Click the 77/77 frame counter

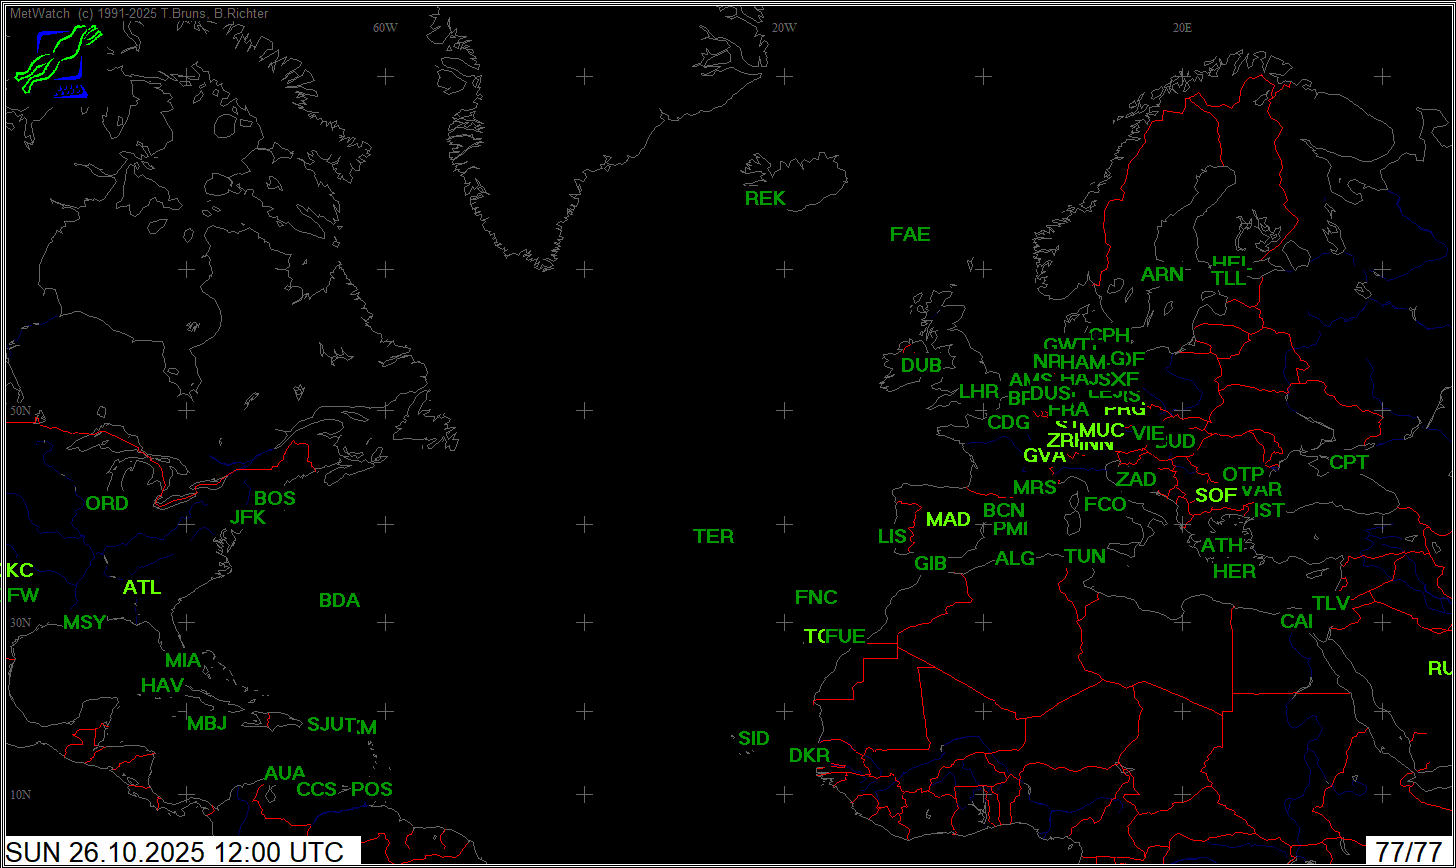[x=1409, y=852]
